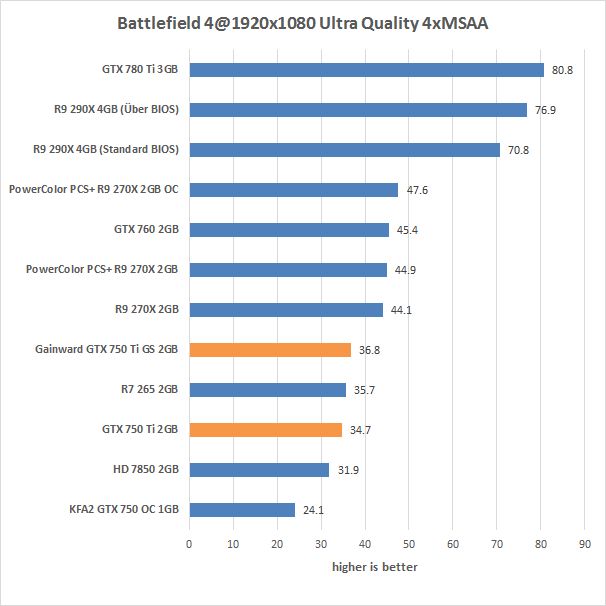Click the 76.9 data label
This screenshot has width=606, height=606.
[x=545, y=111]
